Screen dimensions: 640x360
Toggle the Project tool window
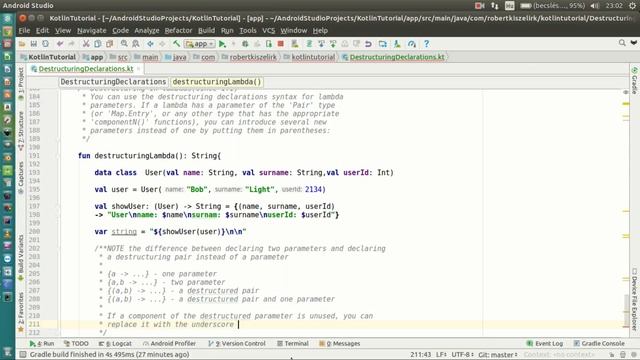click(x=21, y=84)
